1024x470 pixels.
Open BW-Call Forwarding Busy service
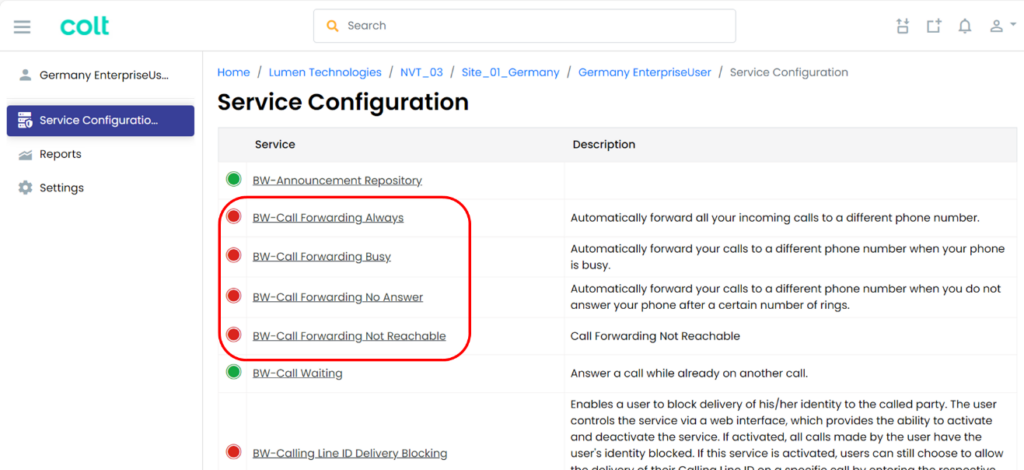(322, 257)
